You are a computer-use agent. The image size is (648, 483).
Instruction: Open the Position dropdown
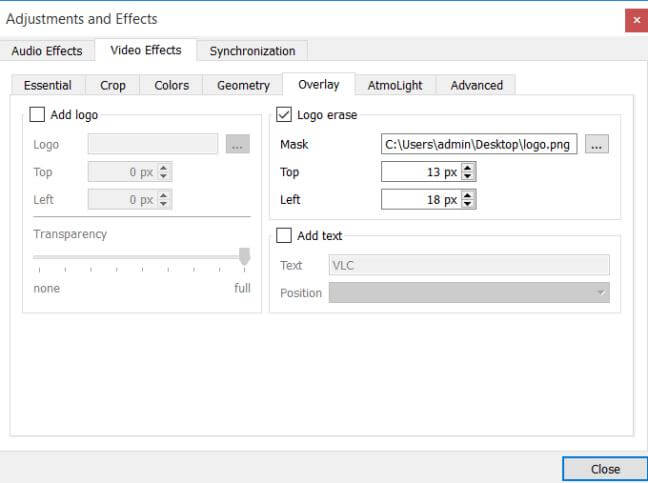coord(469,293)
